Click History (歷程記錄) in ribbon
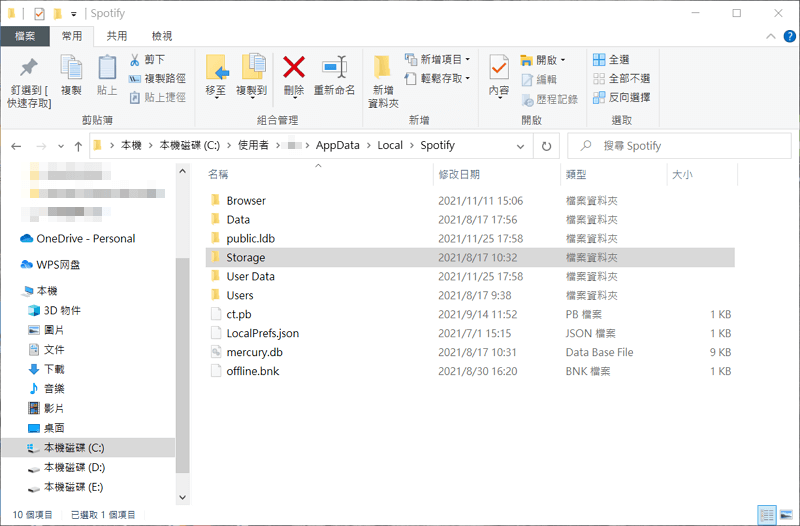800x526 pixels. tap(549, 99)
